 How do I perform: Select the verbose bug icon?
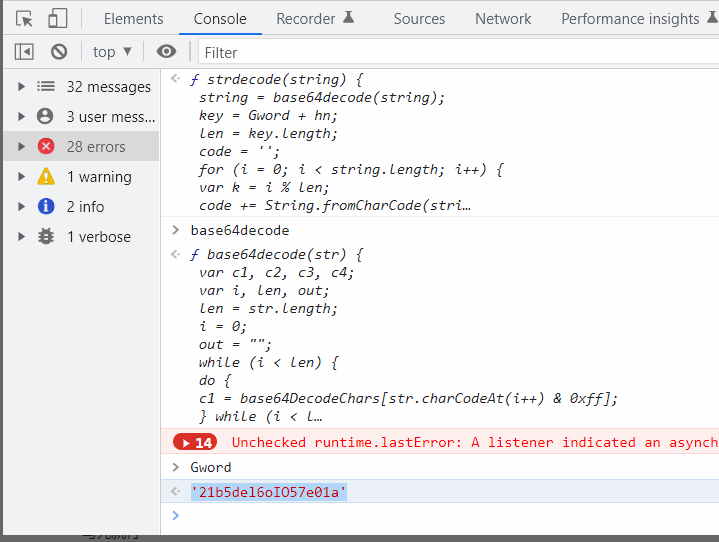click(46, 237)
